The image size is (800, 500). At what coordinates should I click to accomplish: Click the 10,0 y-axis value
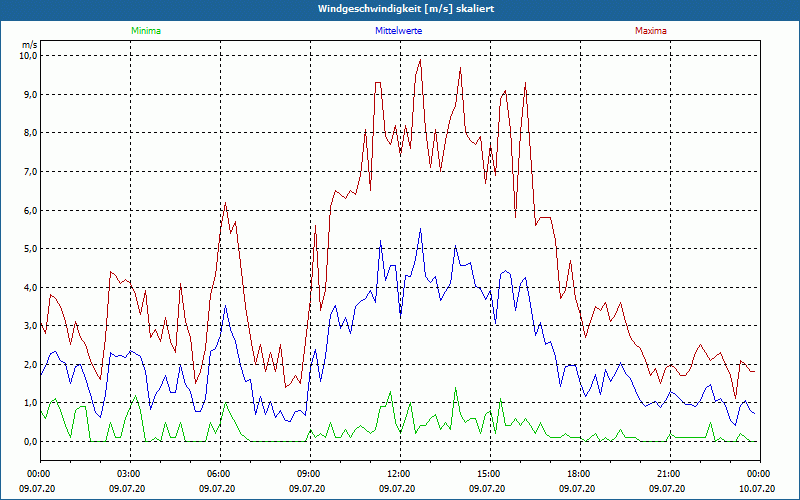(x=29, y=56)
